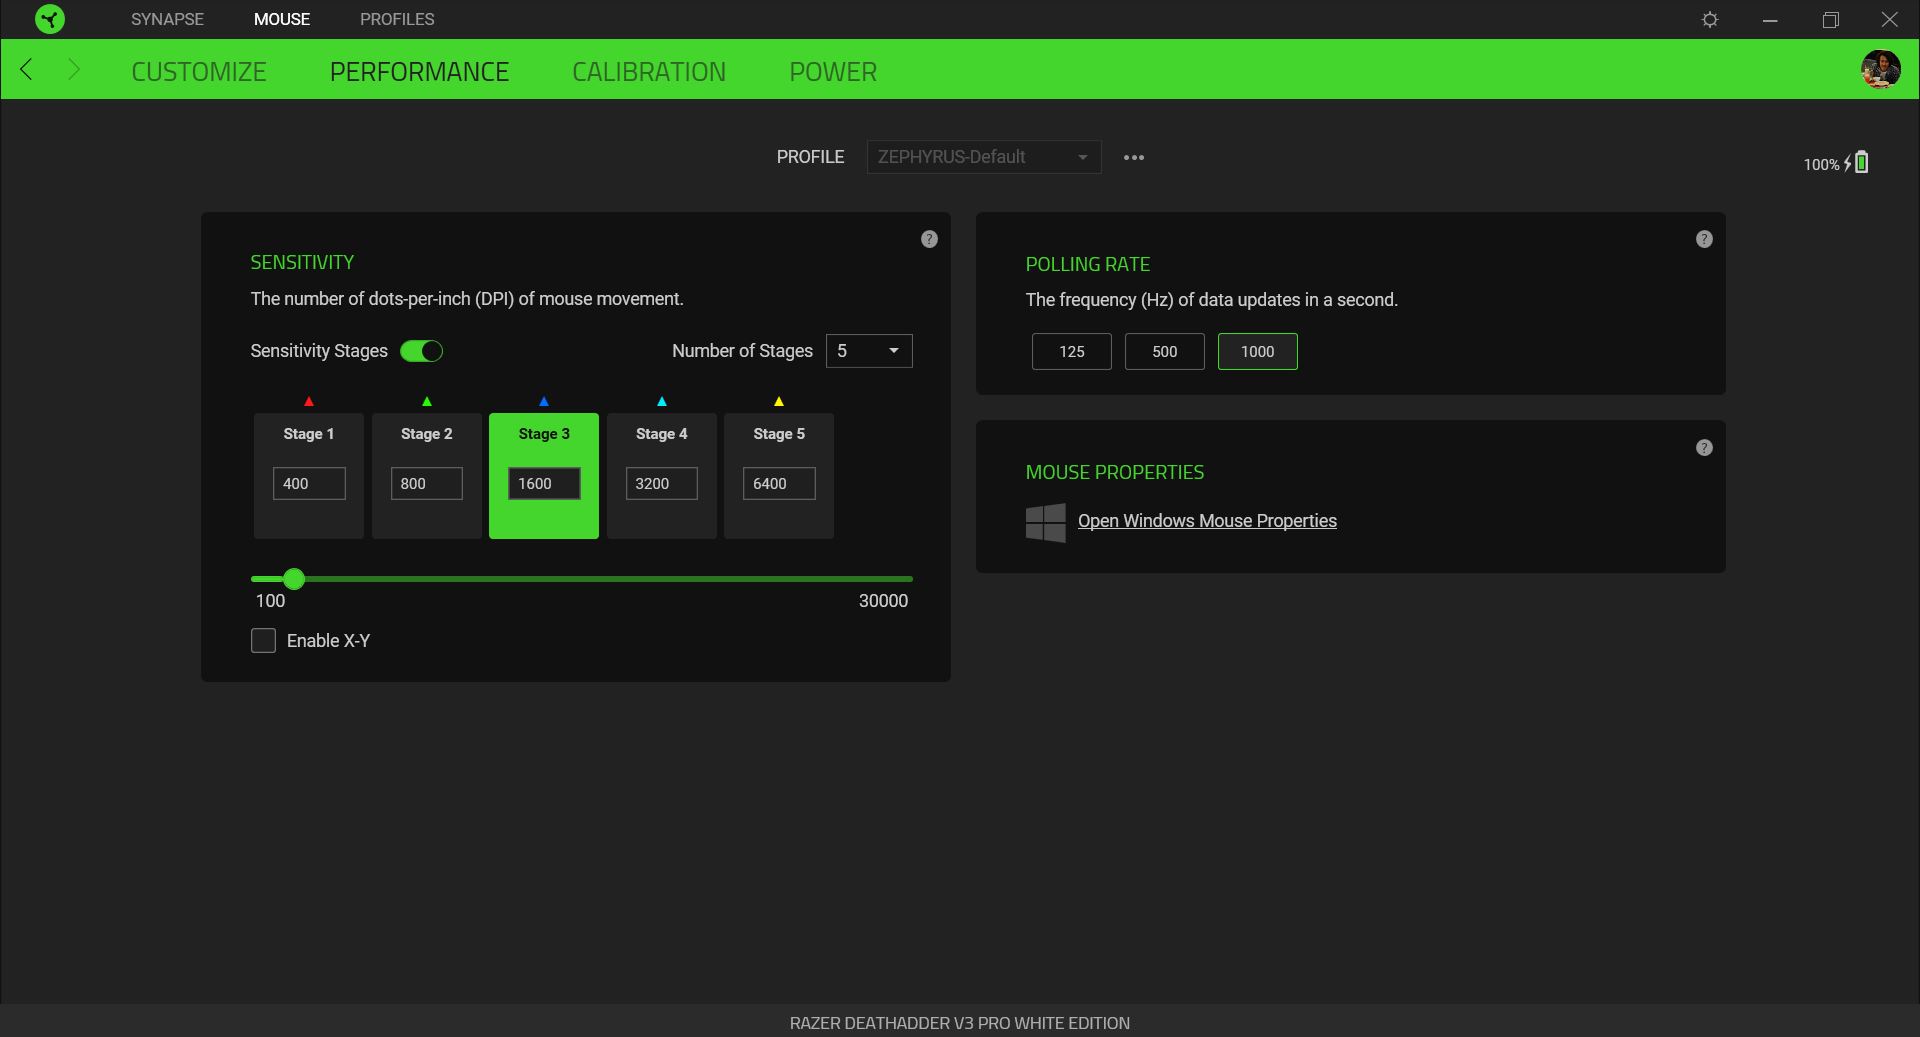Open the Number of Stages dropdown
The width and height of the screenshot is (1920, 1037).
coord(868,351)
